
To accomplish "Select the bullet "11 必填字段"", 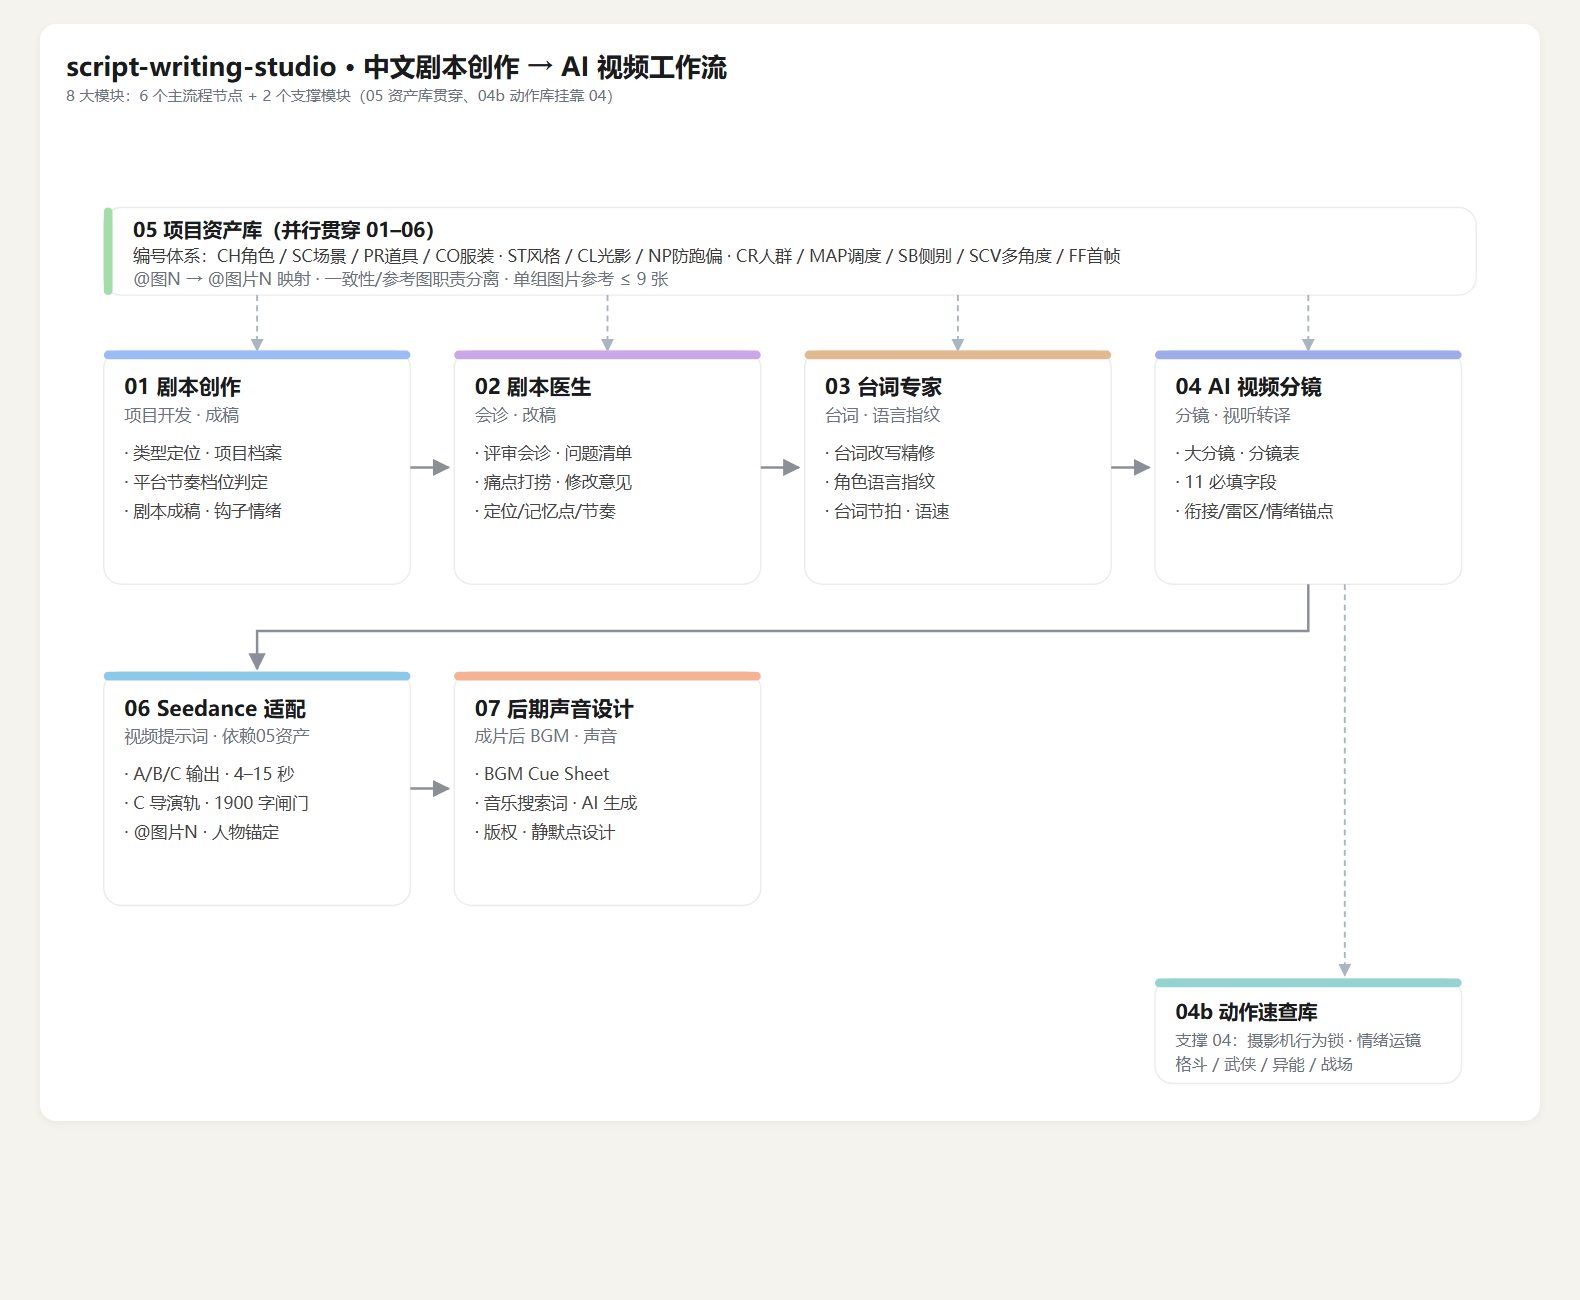I will click(x=1226, y=482).
